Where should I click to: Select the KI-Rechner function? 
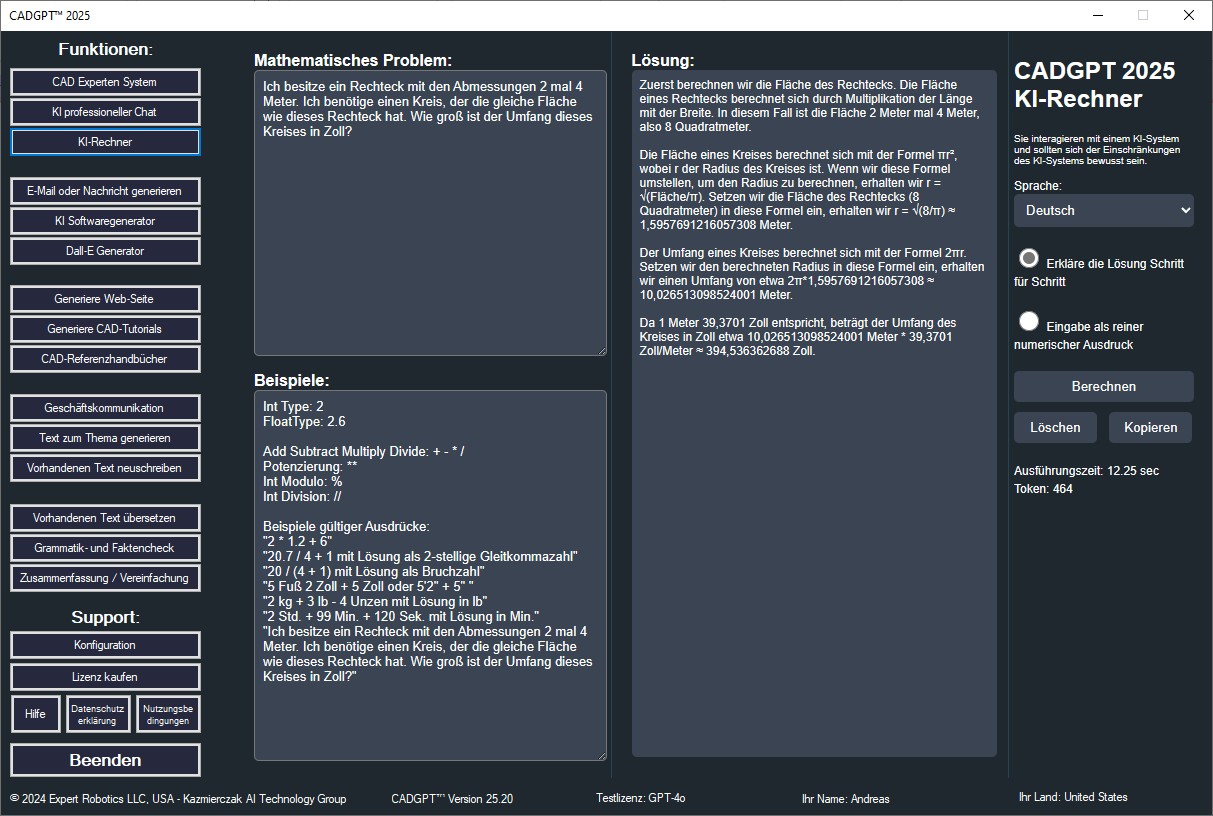pos(105,142)
